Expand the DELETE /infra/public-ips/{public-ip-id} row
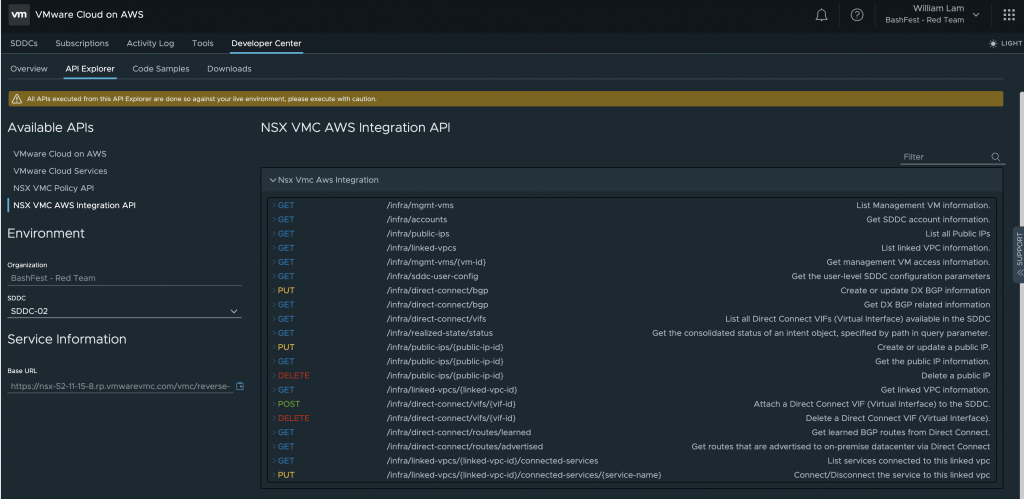The image size is (1024, 499). (x=294, y=375)
